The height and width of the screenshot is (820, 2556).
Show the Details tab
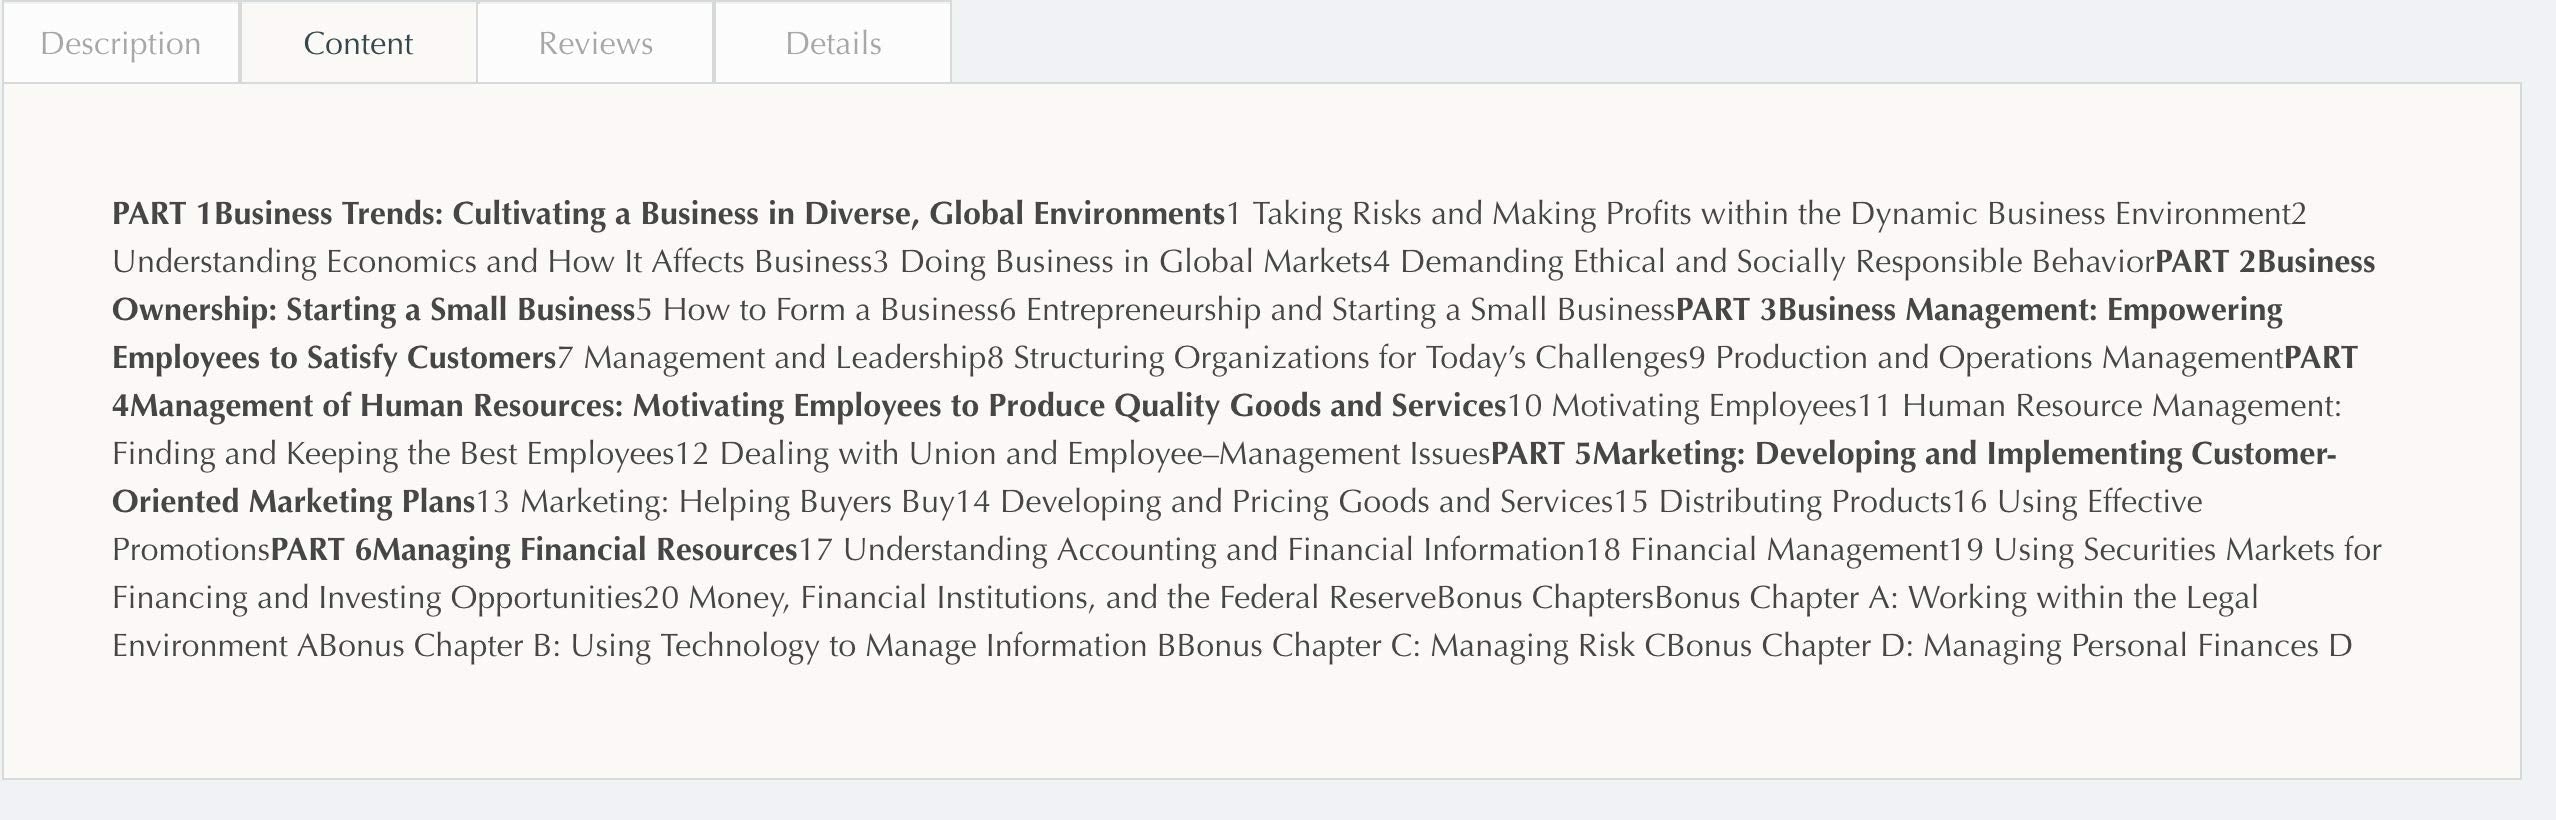tap(833, 43)
